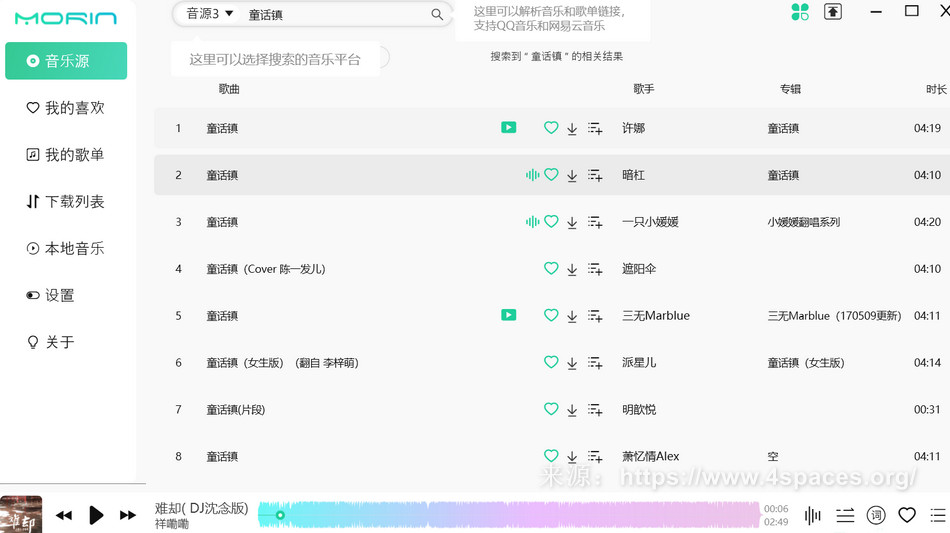
Task: Seek using the waveform progress bar
Action: pos(508,515)
